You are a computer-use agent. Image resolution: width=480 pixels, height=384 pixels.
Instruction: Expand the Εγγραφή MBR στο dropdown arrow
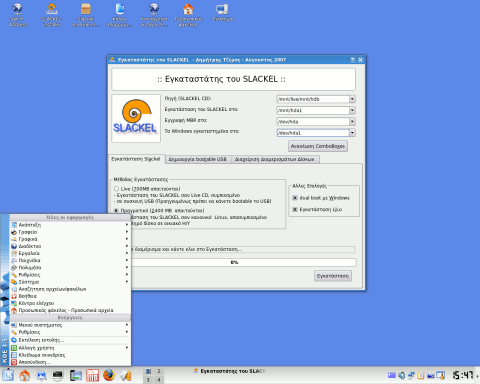tap(352, 122)
